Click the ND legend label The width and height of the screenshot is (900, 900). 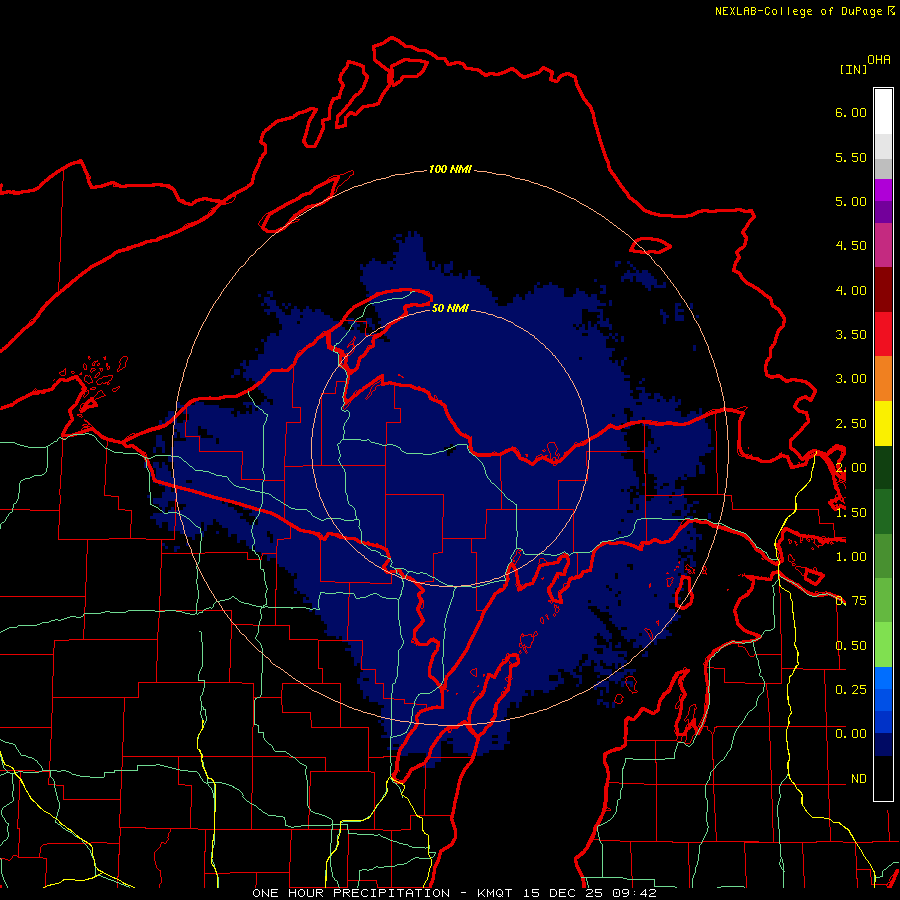click(x=859, y=778)
